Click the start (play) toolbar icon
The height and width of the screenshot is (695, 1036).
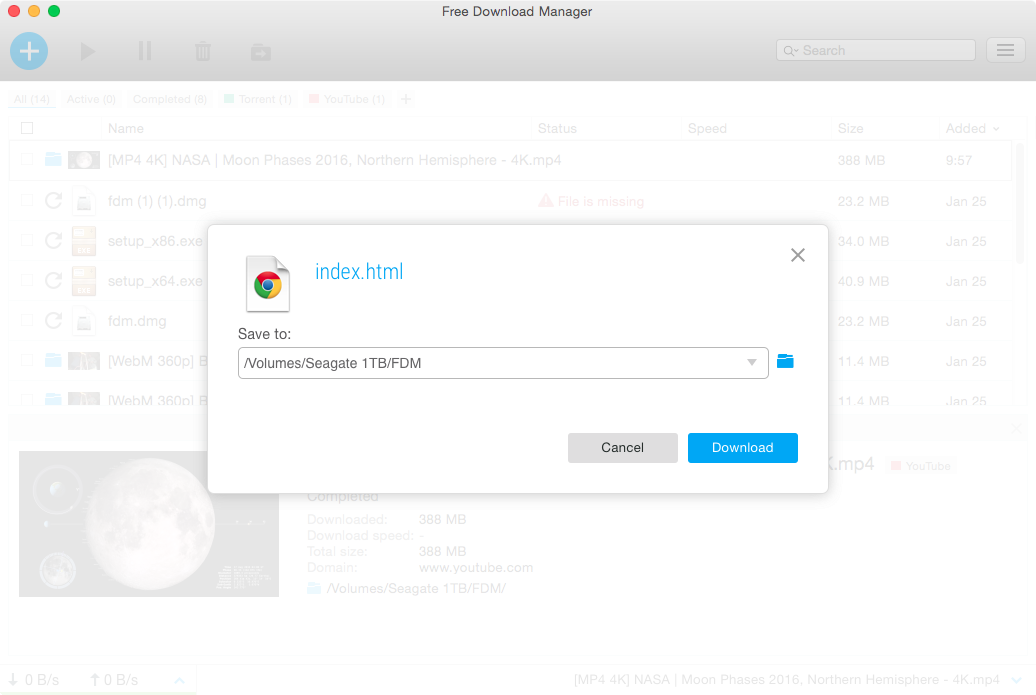87,52
